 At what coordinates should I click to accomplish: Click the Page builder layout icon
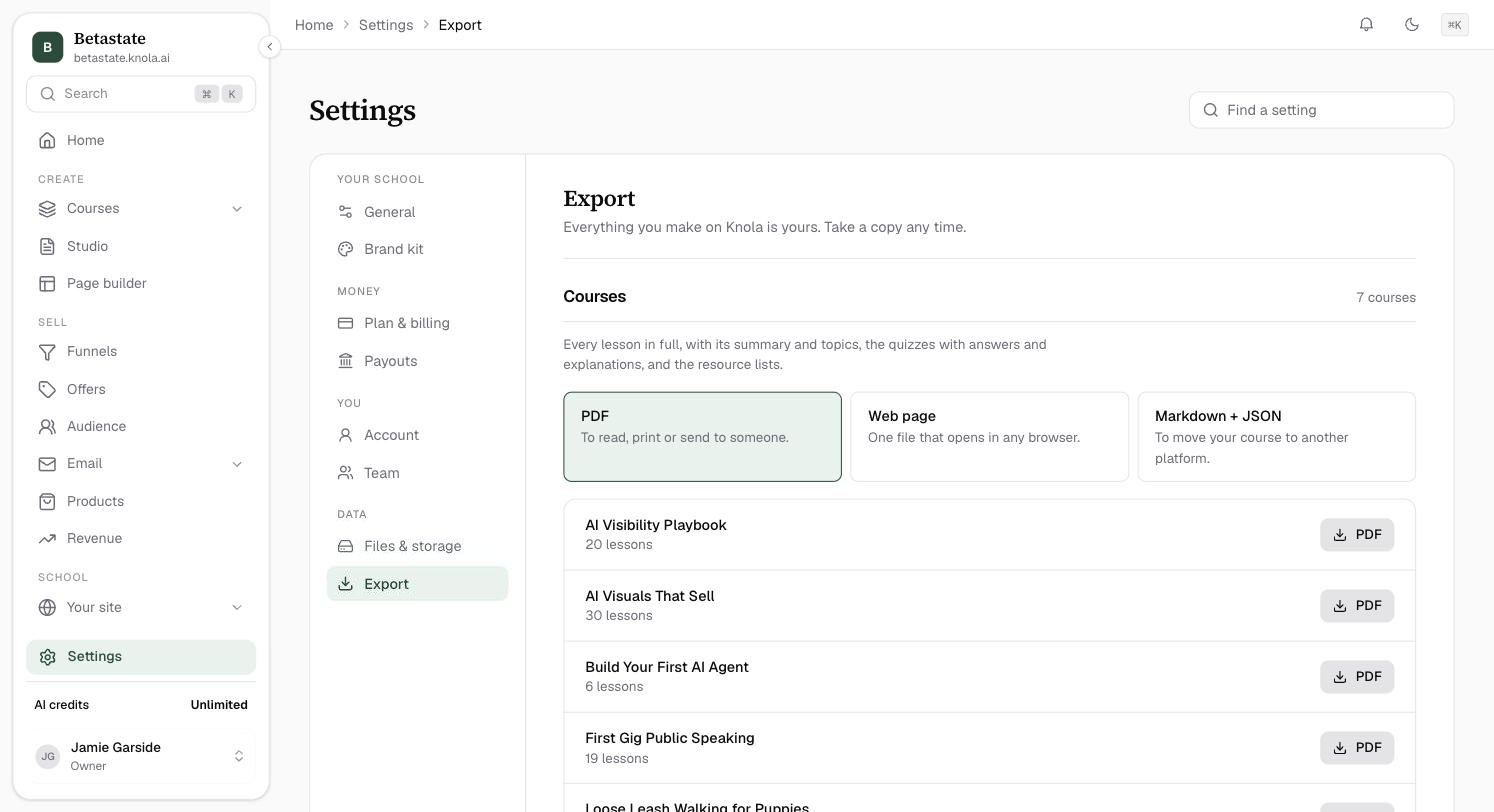click(47, 283)
